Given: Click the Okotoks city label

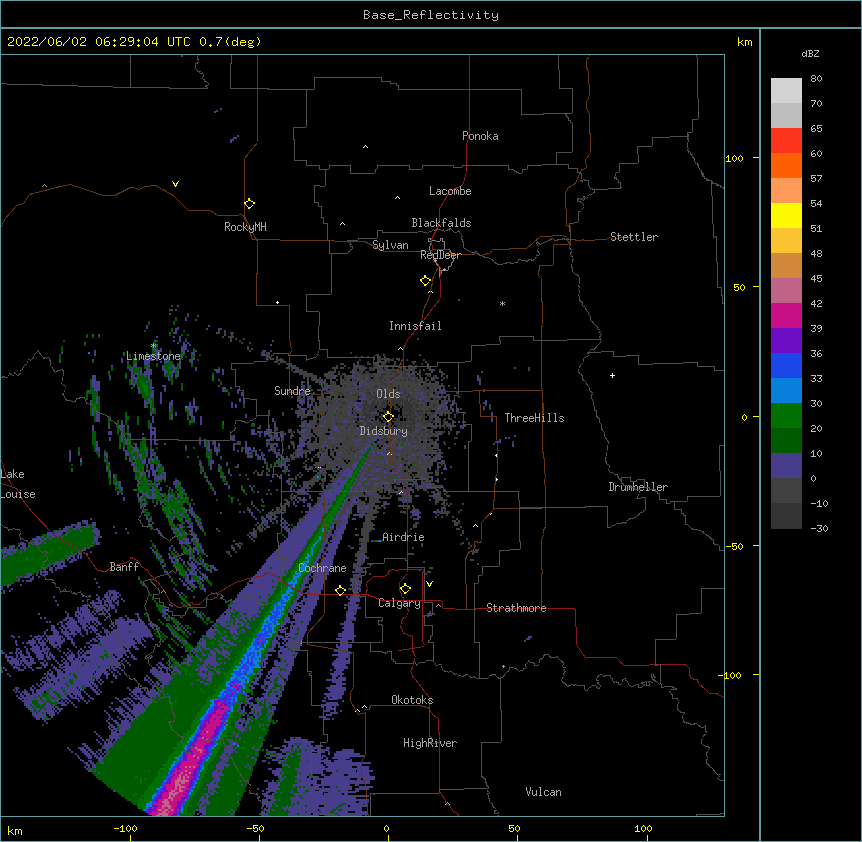Looking at the screenshot, I should [x=412, y=700].
